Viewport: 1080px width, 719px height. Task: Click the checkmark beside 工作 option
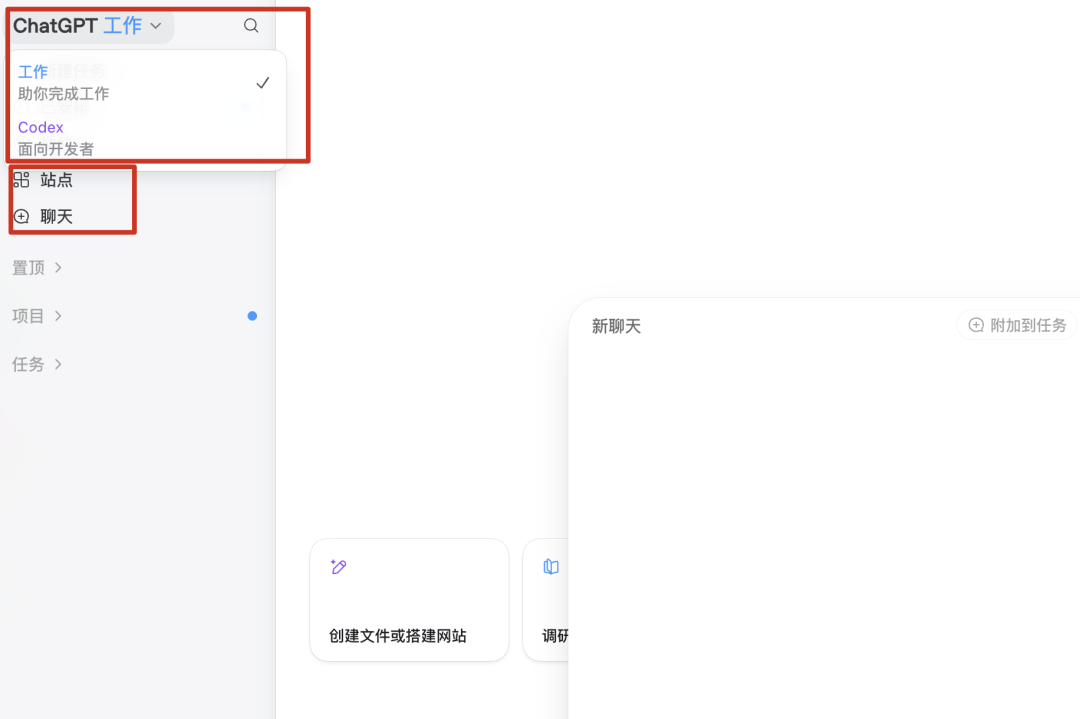point(262,83)
